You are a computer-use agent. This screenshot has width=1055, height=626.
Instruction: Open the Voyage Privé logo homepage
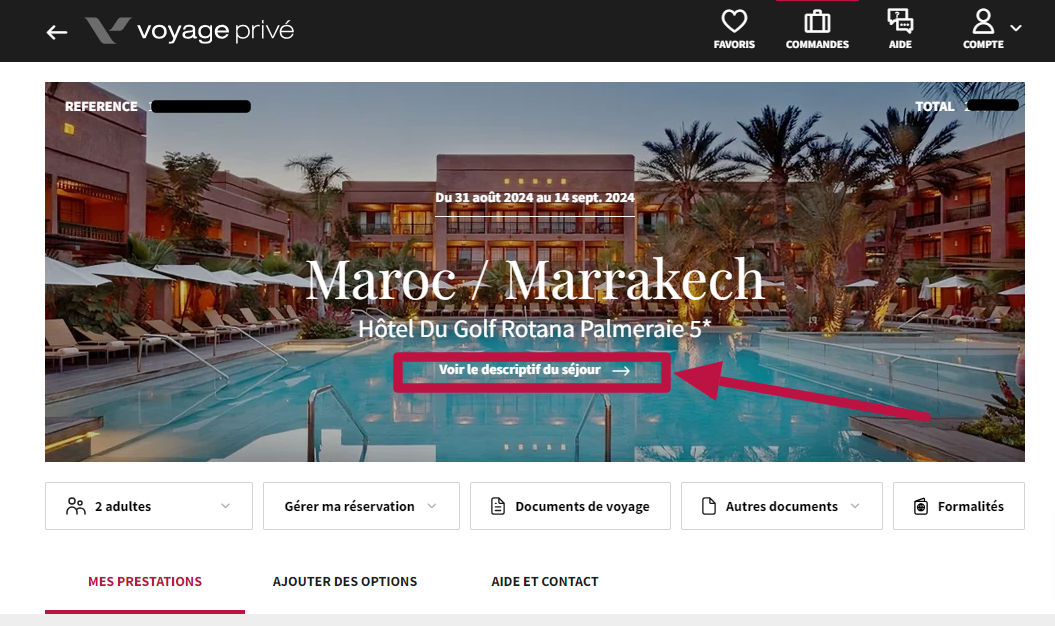pos(190,31)
